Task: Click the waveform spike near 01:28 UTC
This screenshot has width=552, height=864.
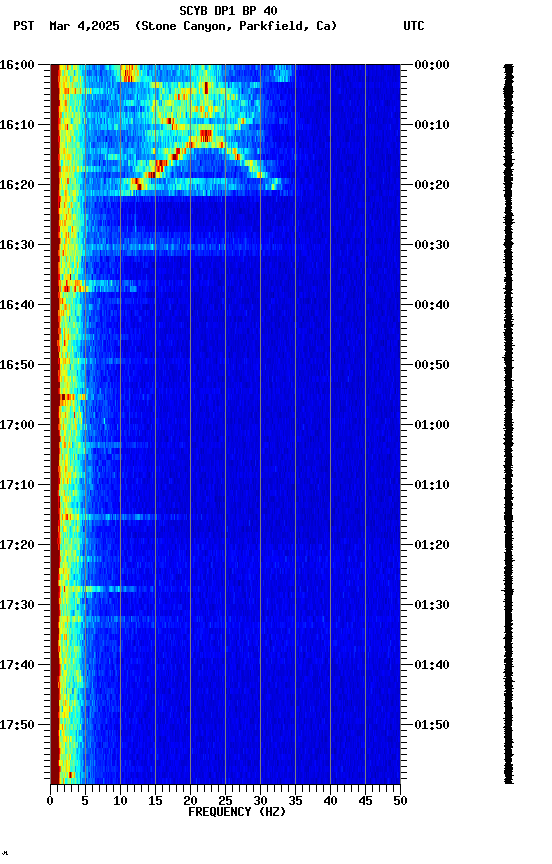Action: [507, 591]
